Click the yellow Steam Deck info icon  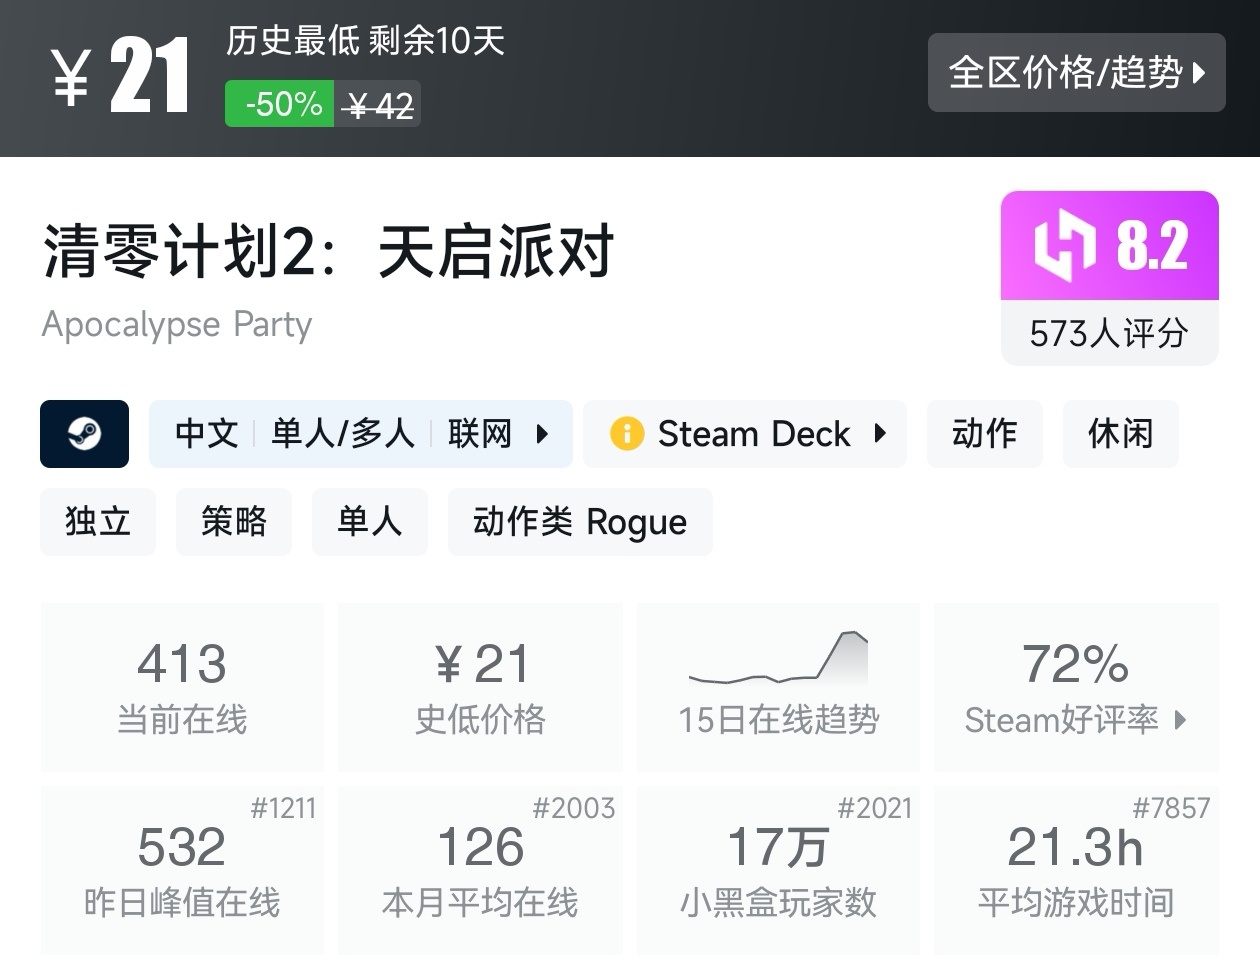point(626,434)
